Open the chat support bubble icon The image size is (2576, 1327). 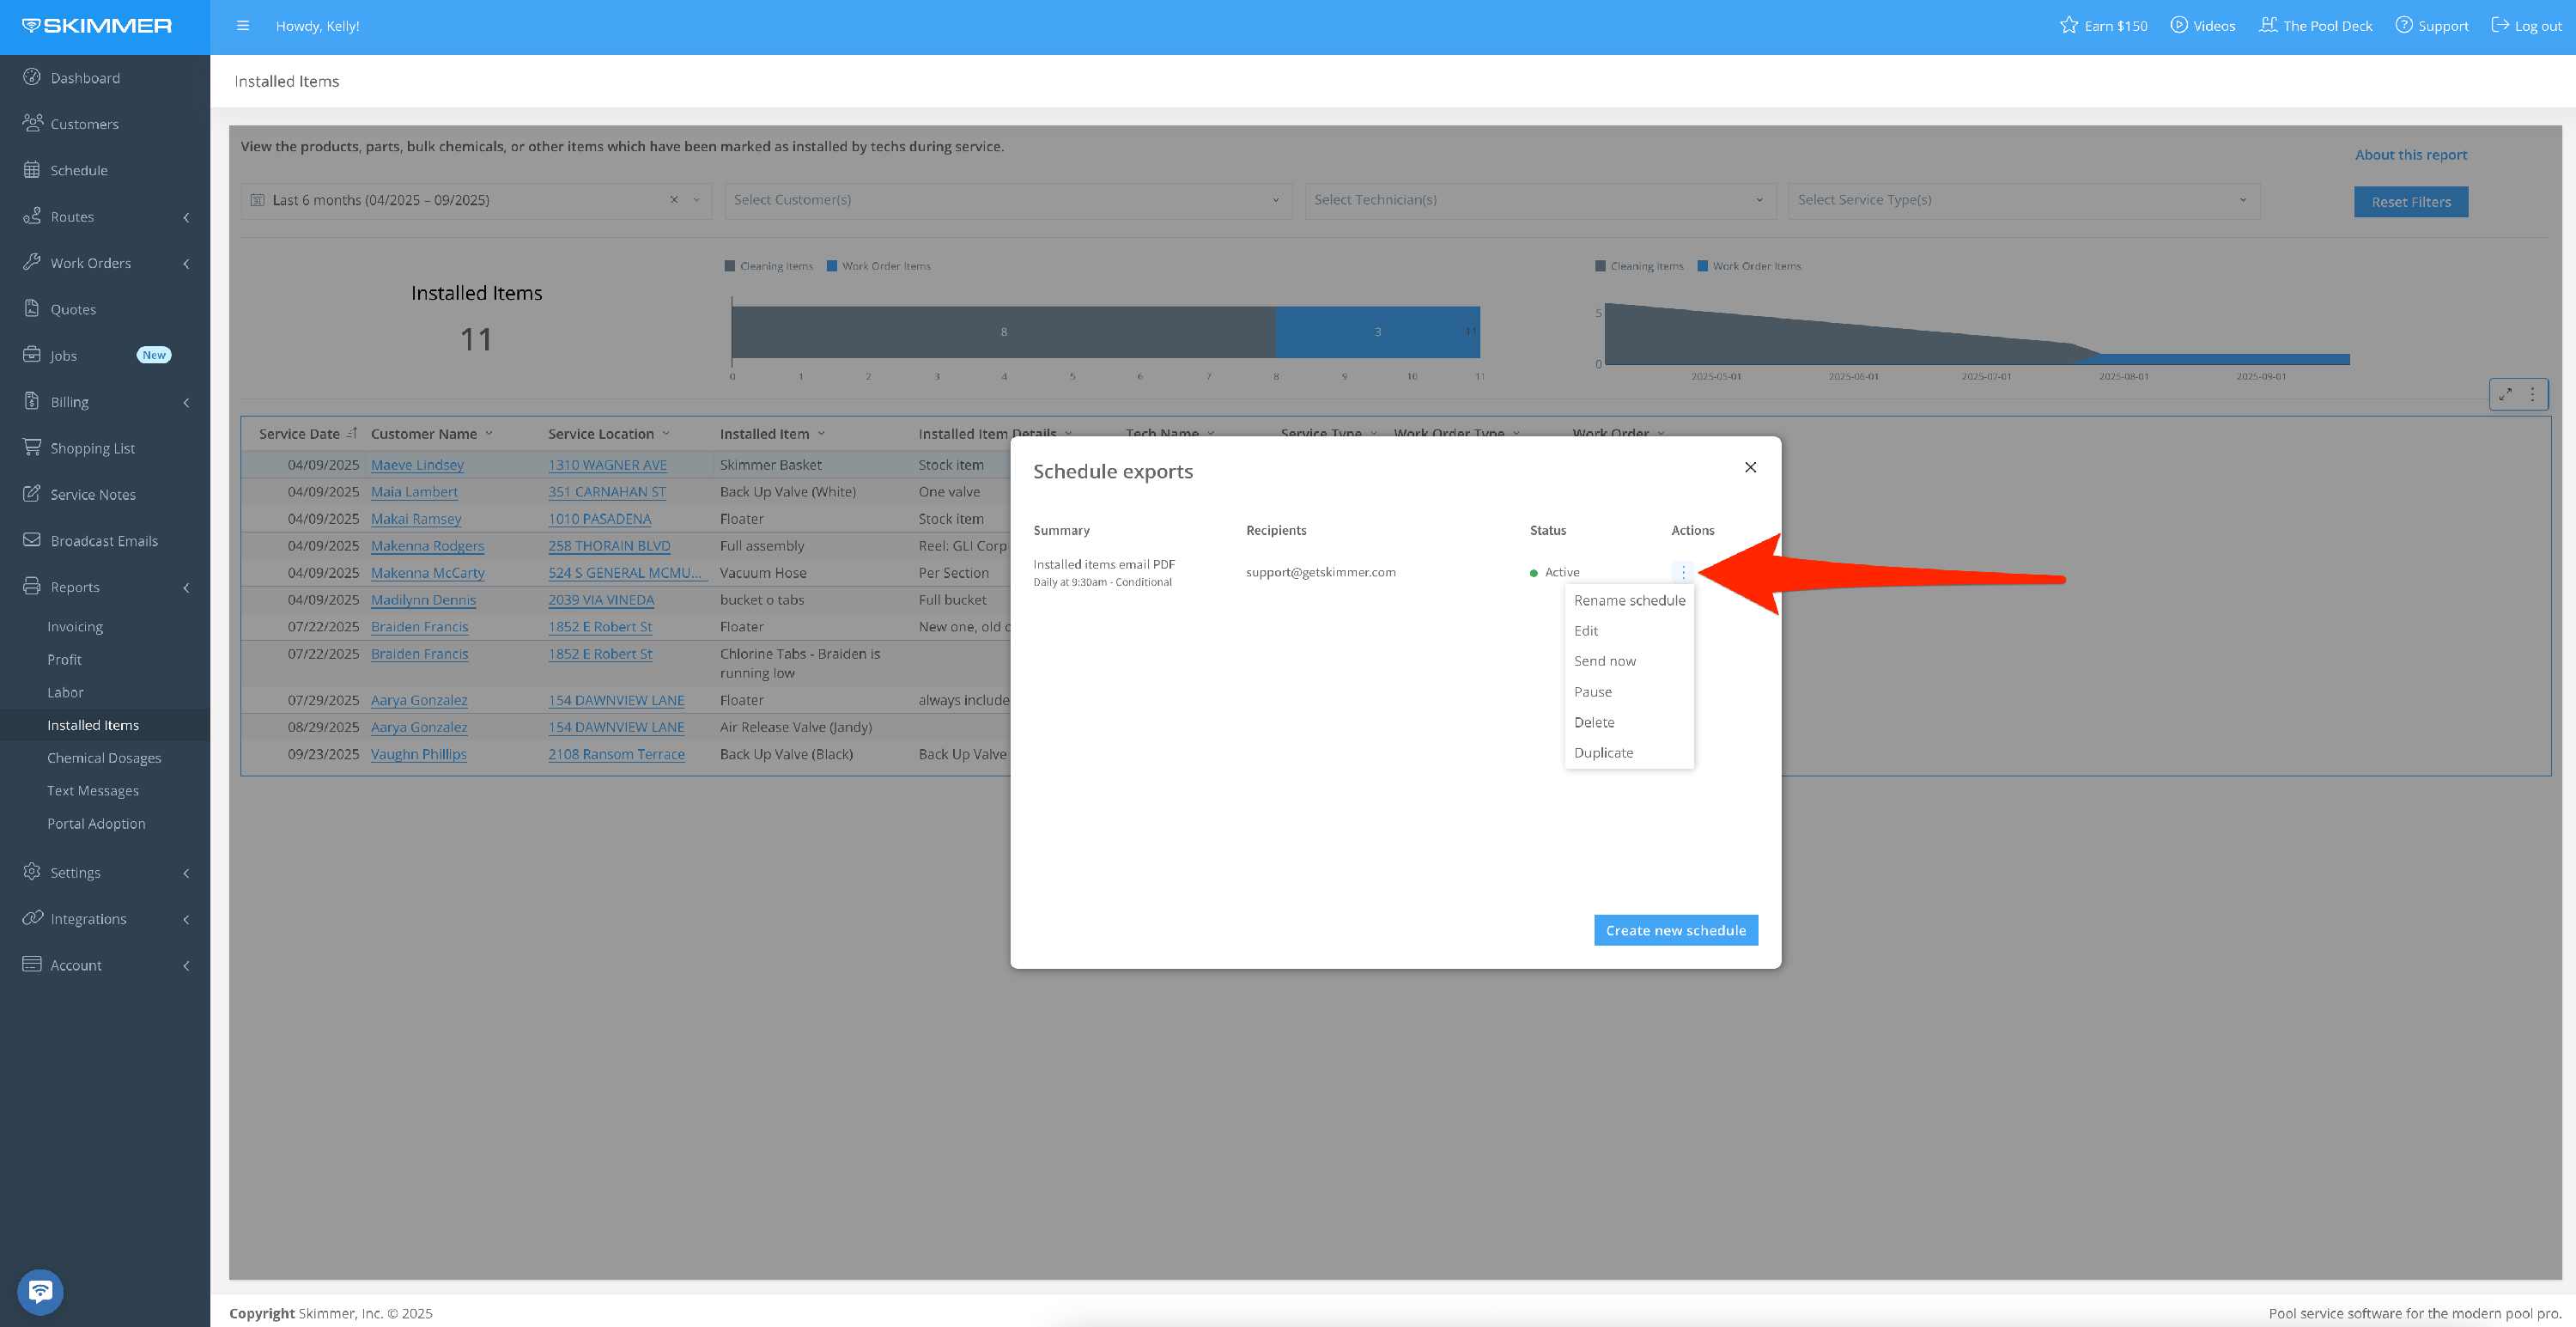40,1291
